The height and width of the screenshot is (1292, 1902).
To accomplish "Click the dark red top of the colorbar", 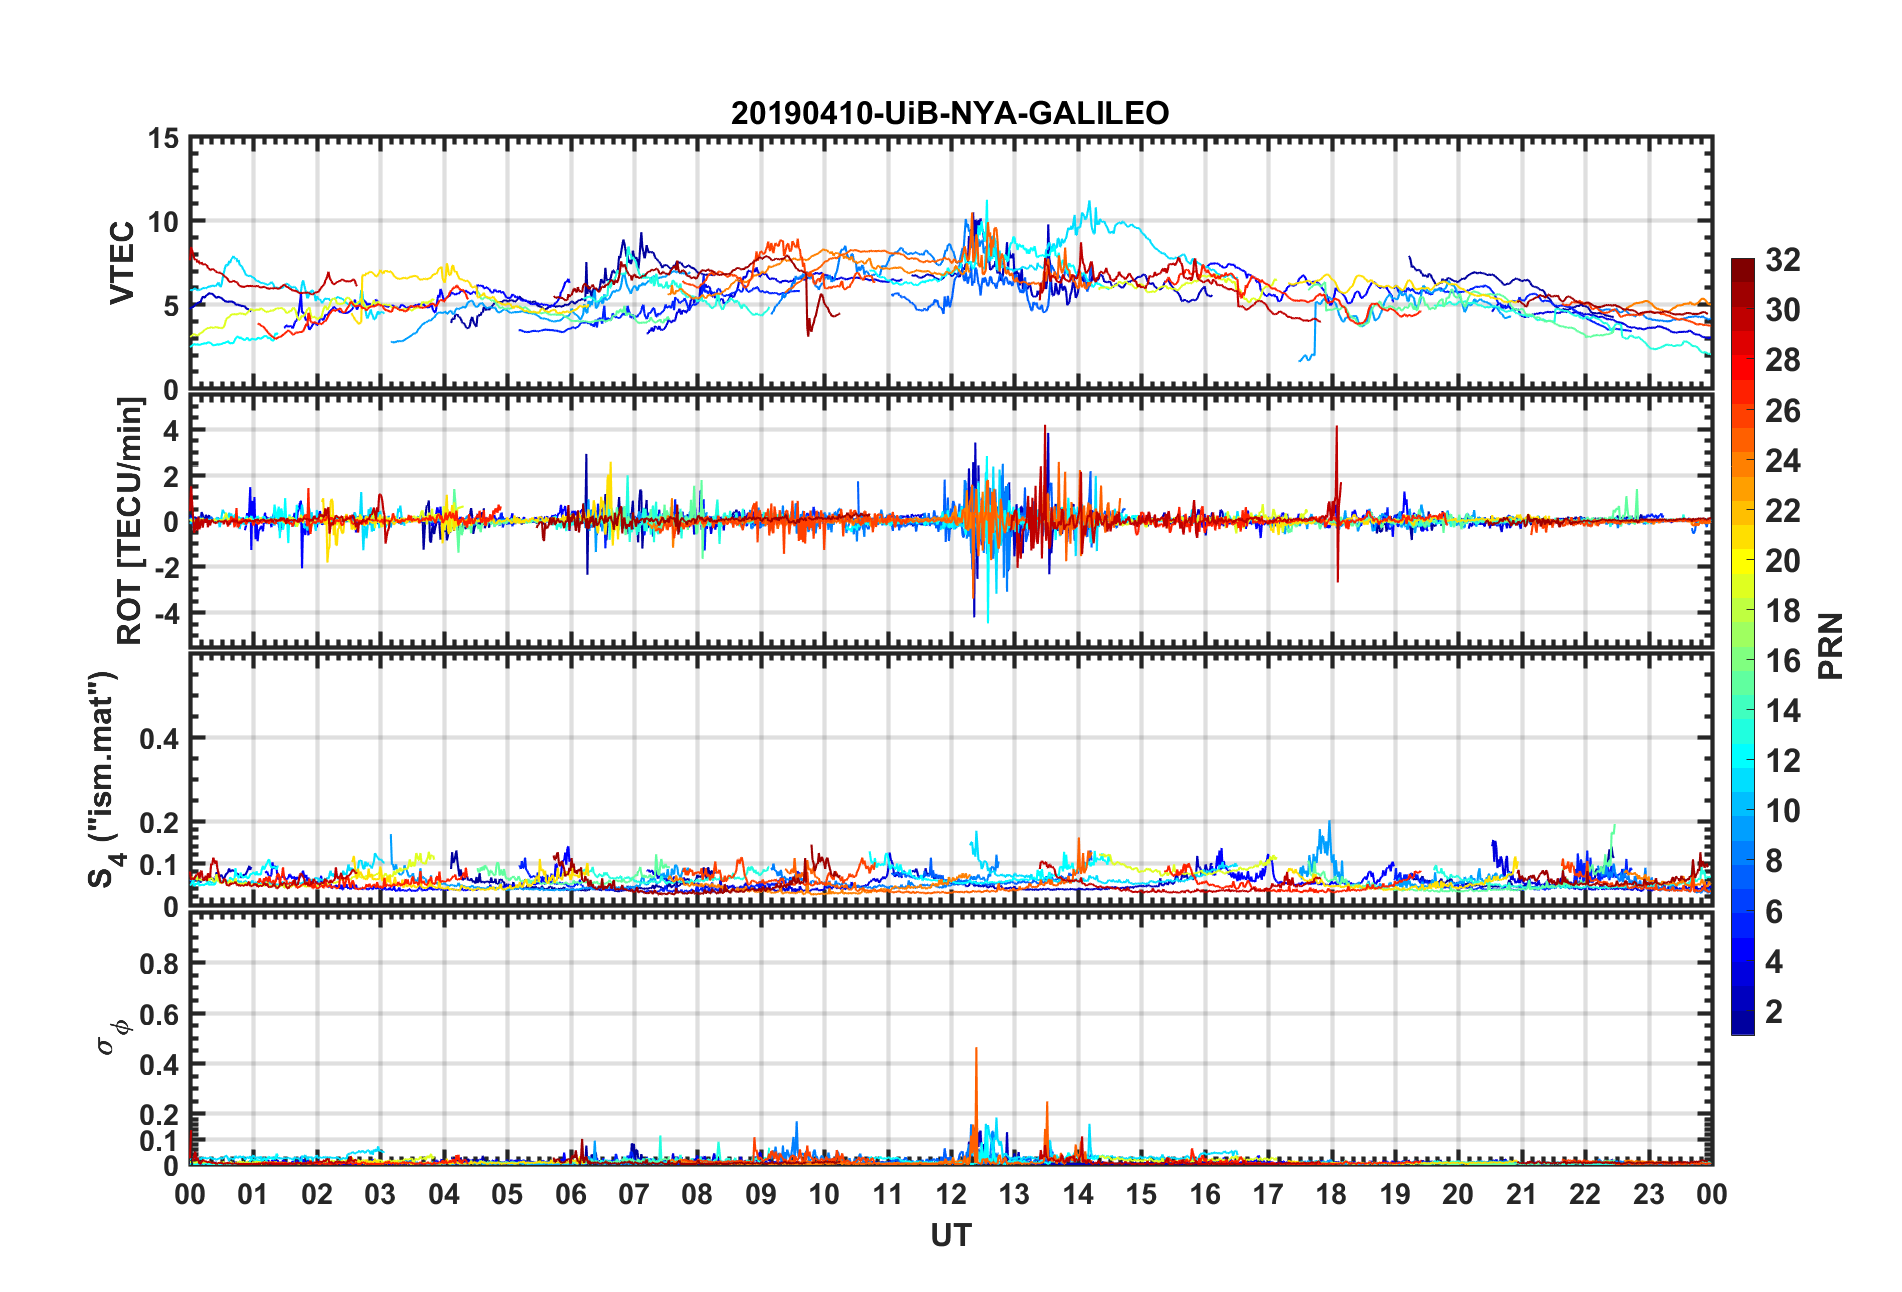I will 1743,270.
